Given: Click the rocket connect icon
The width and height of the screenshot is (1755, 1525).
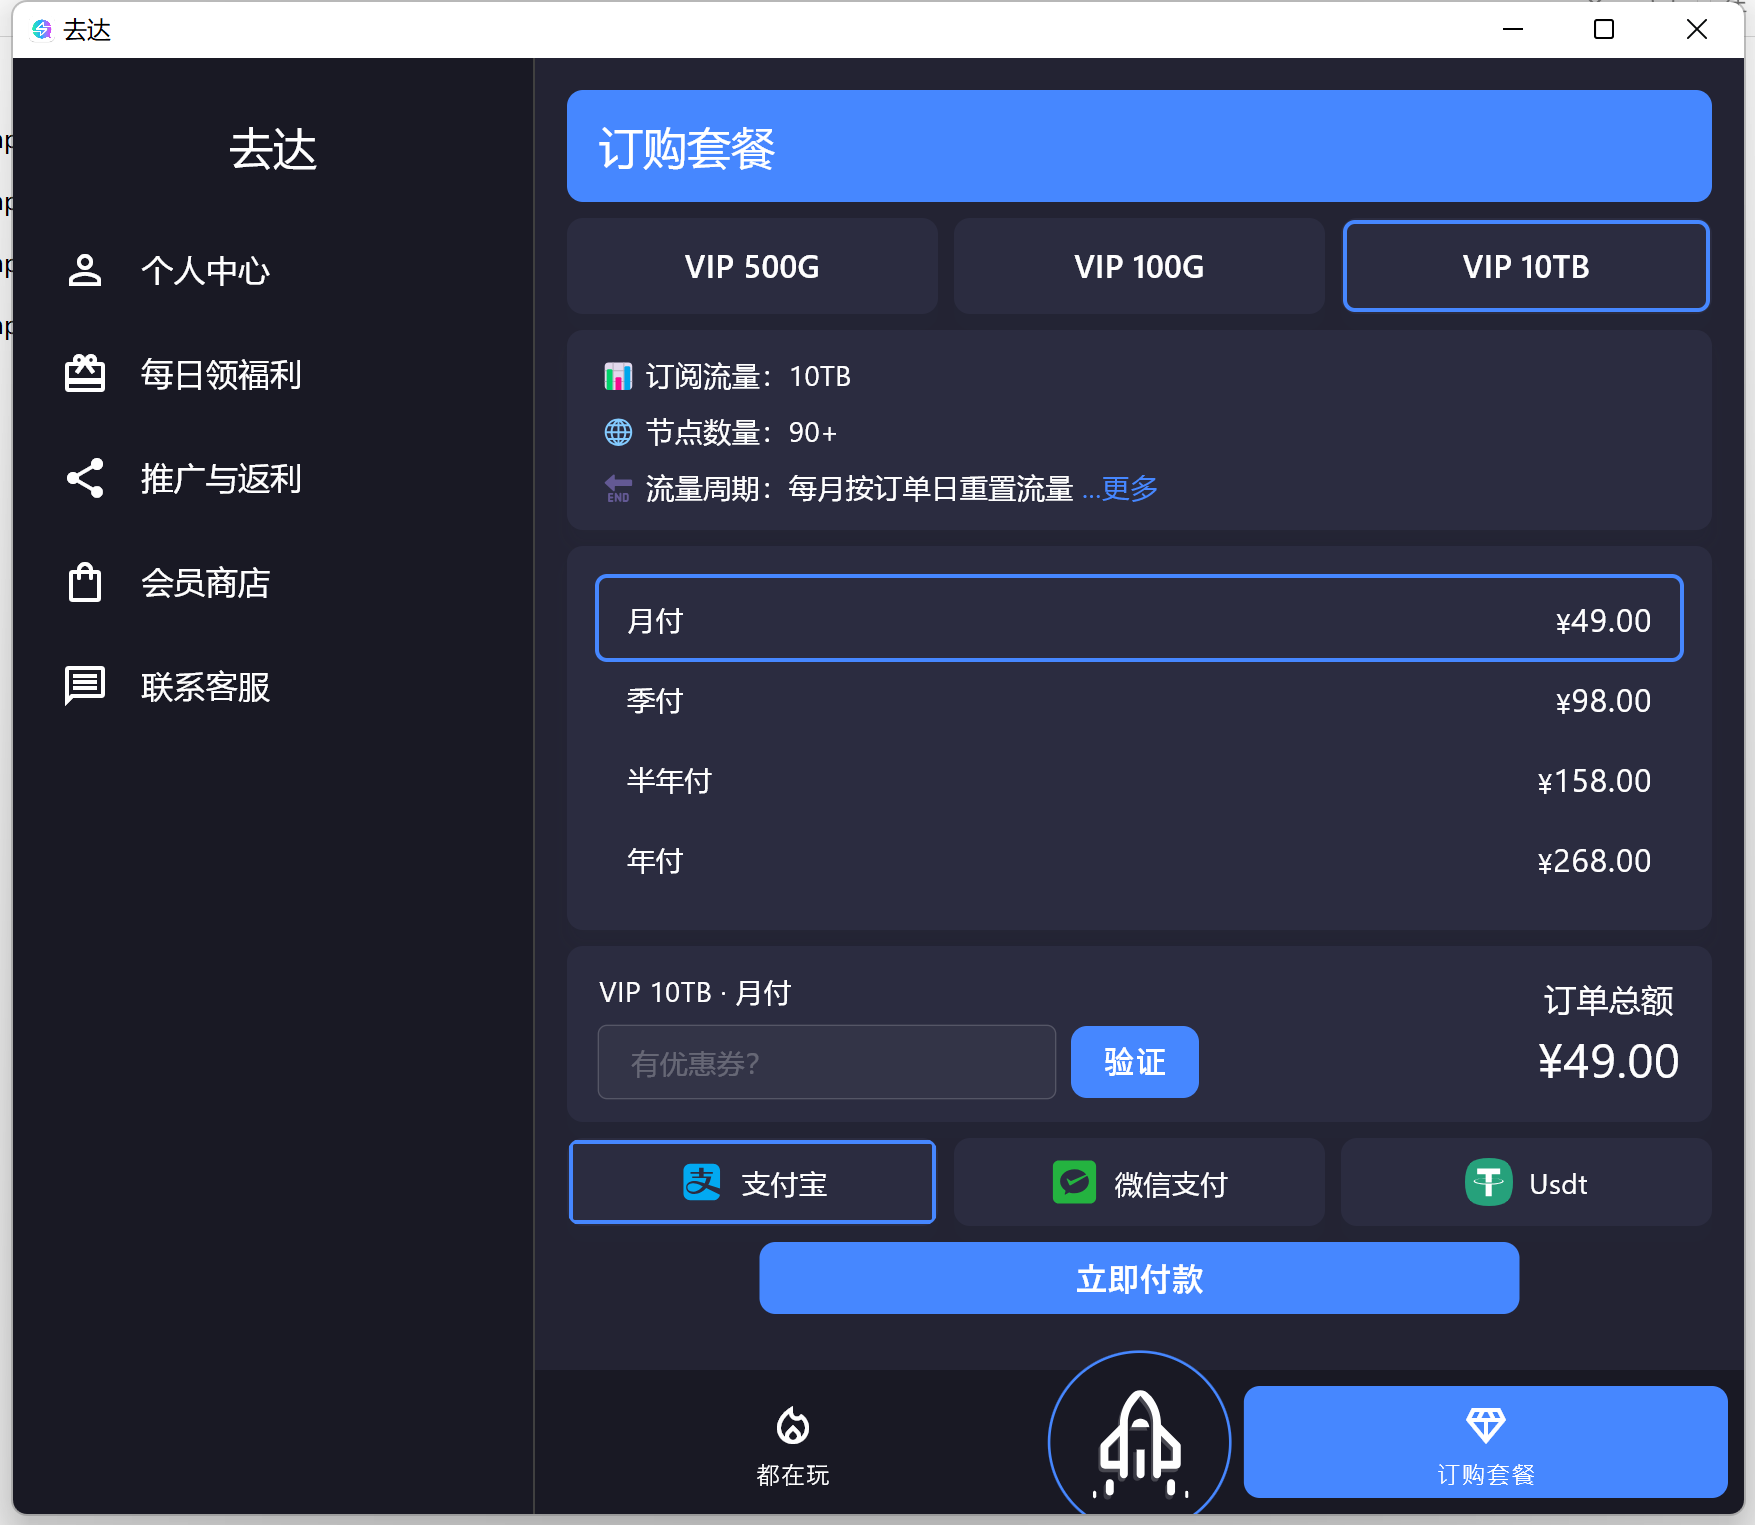Looking at the screenshot, I should coord(1139,1442).
